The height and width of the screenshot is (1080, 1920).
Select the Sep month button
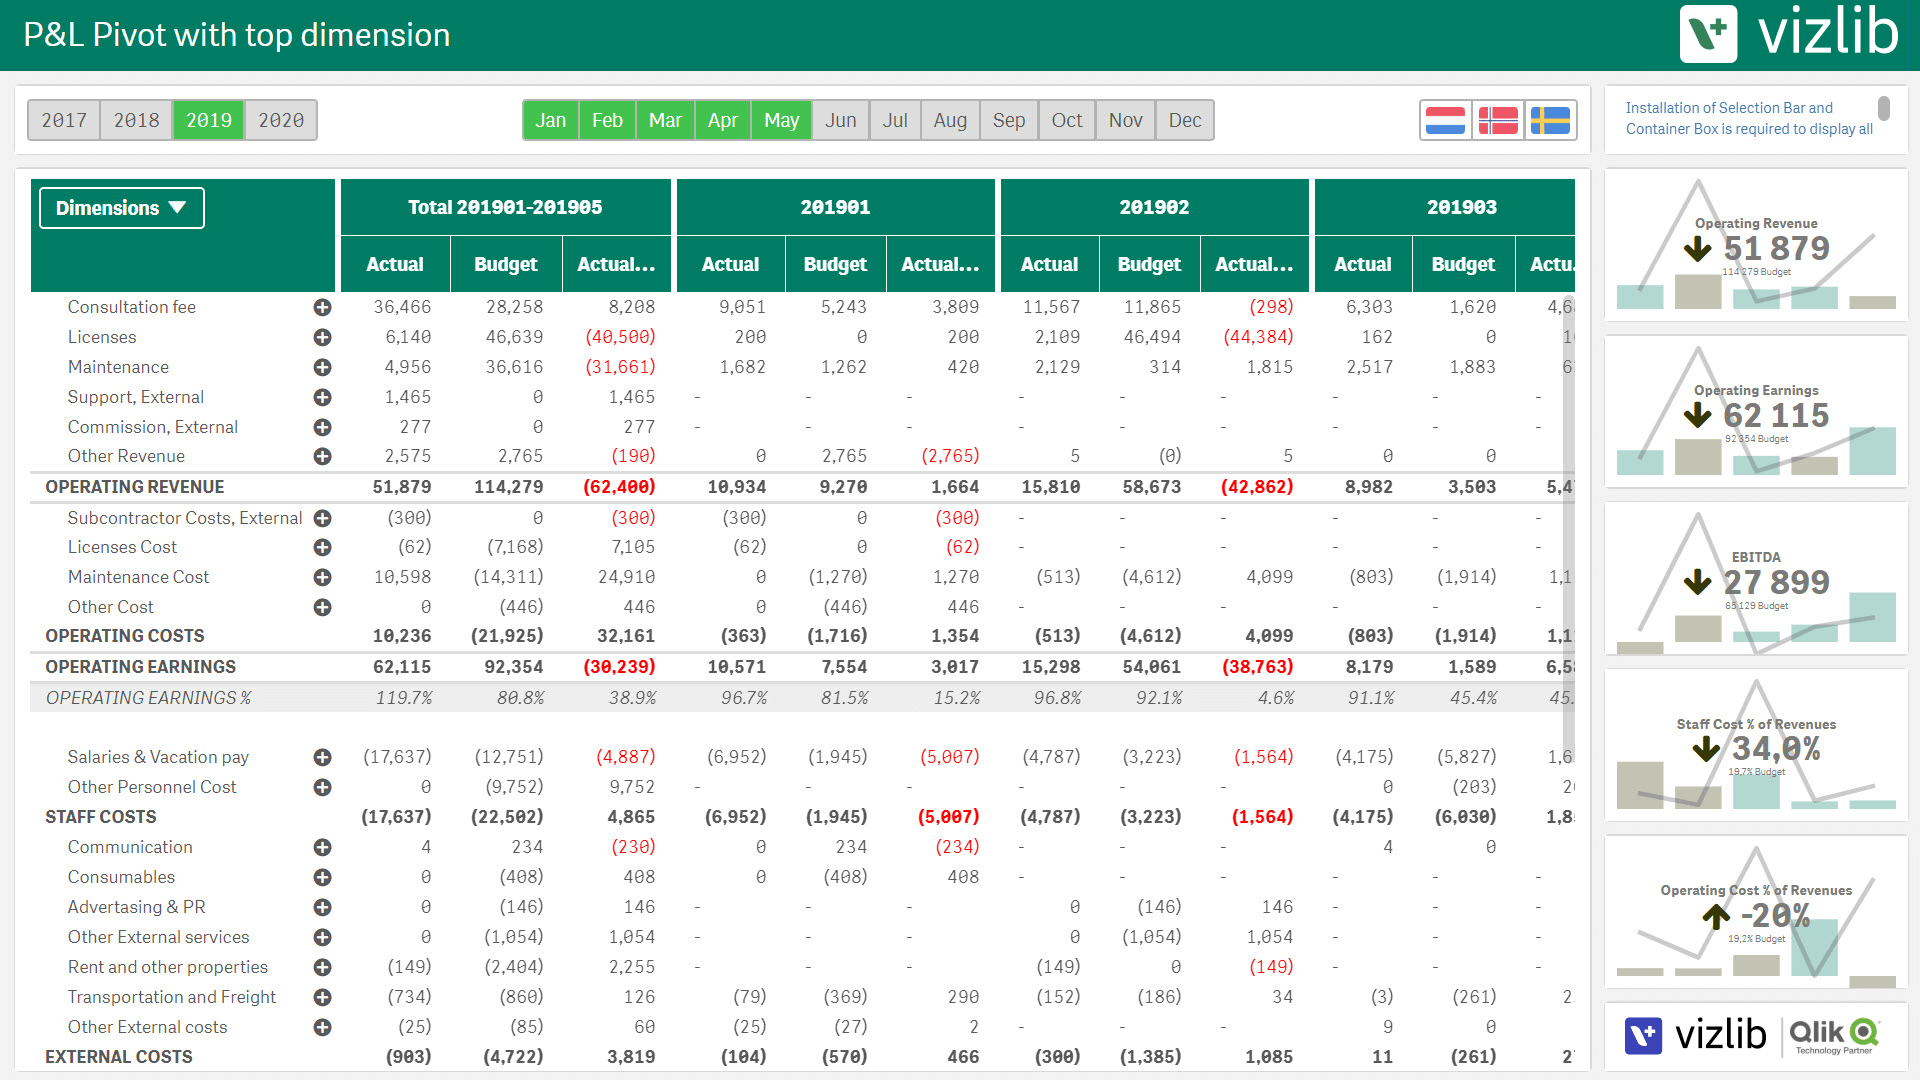click(x=1009, y=120)
